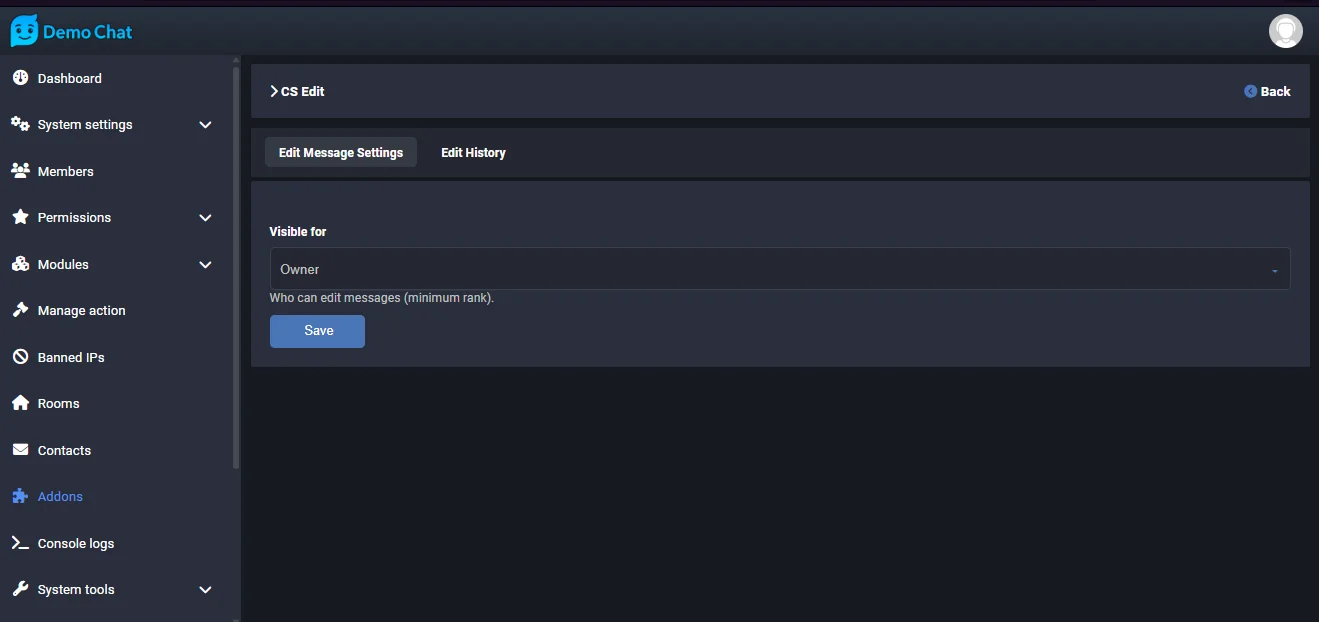This screenshot has height=622, width=1319.
Task: Select the Edit Message Settings tab
Action: pyautogui.click(x=341, y=153)
